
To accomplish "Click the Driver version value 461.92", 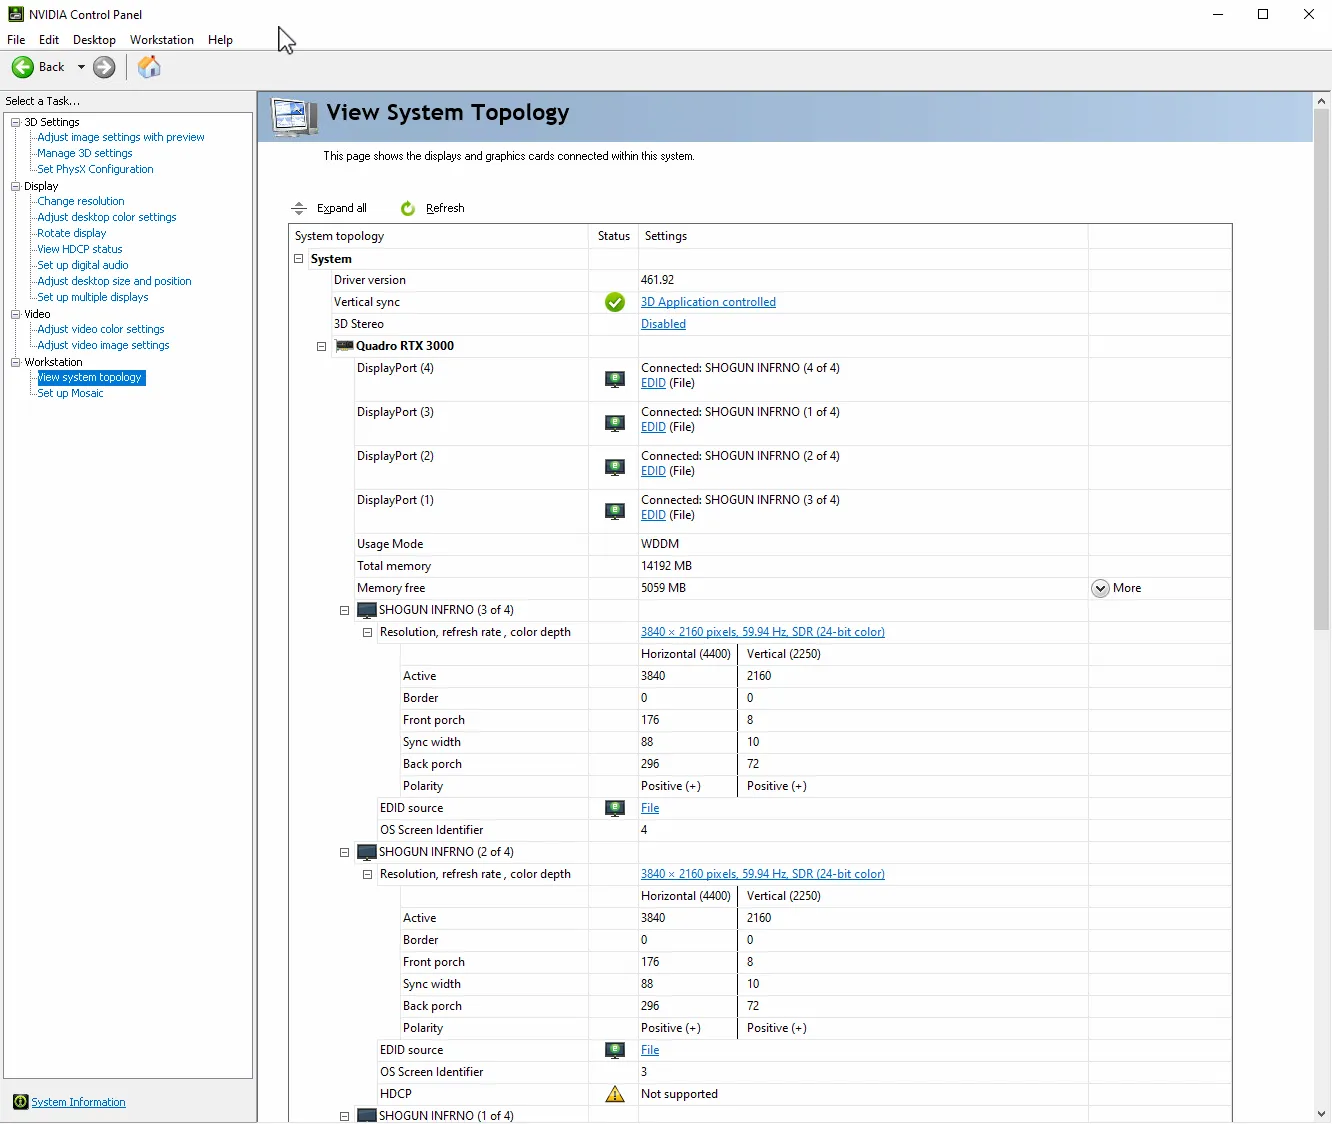I will coord(657,280).
